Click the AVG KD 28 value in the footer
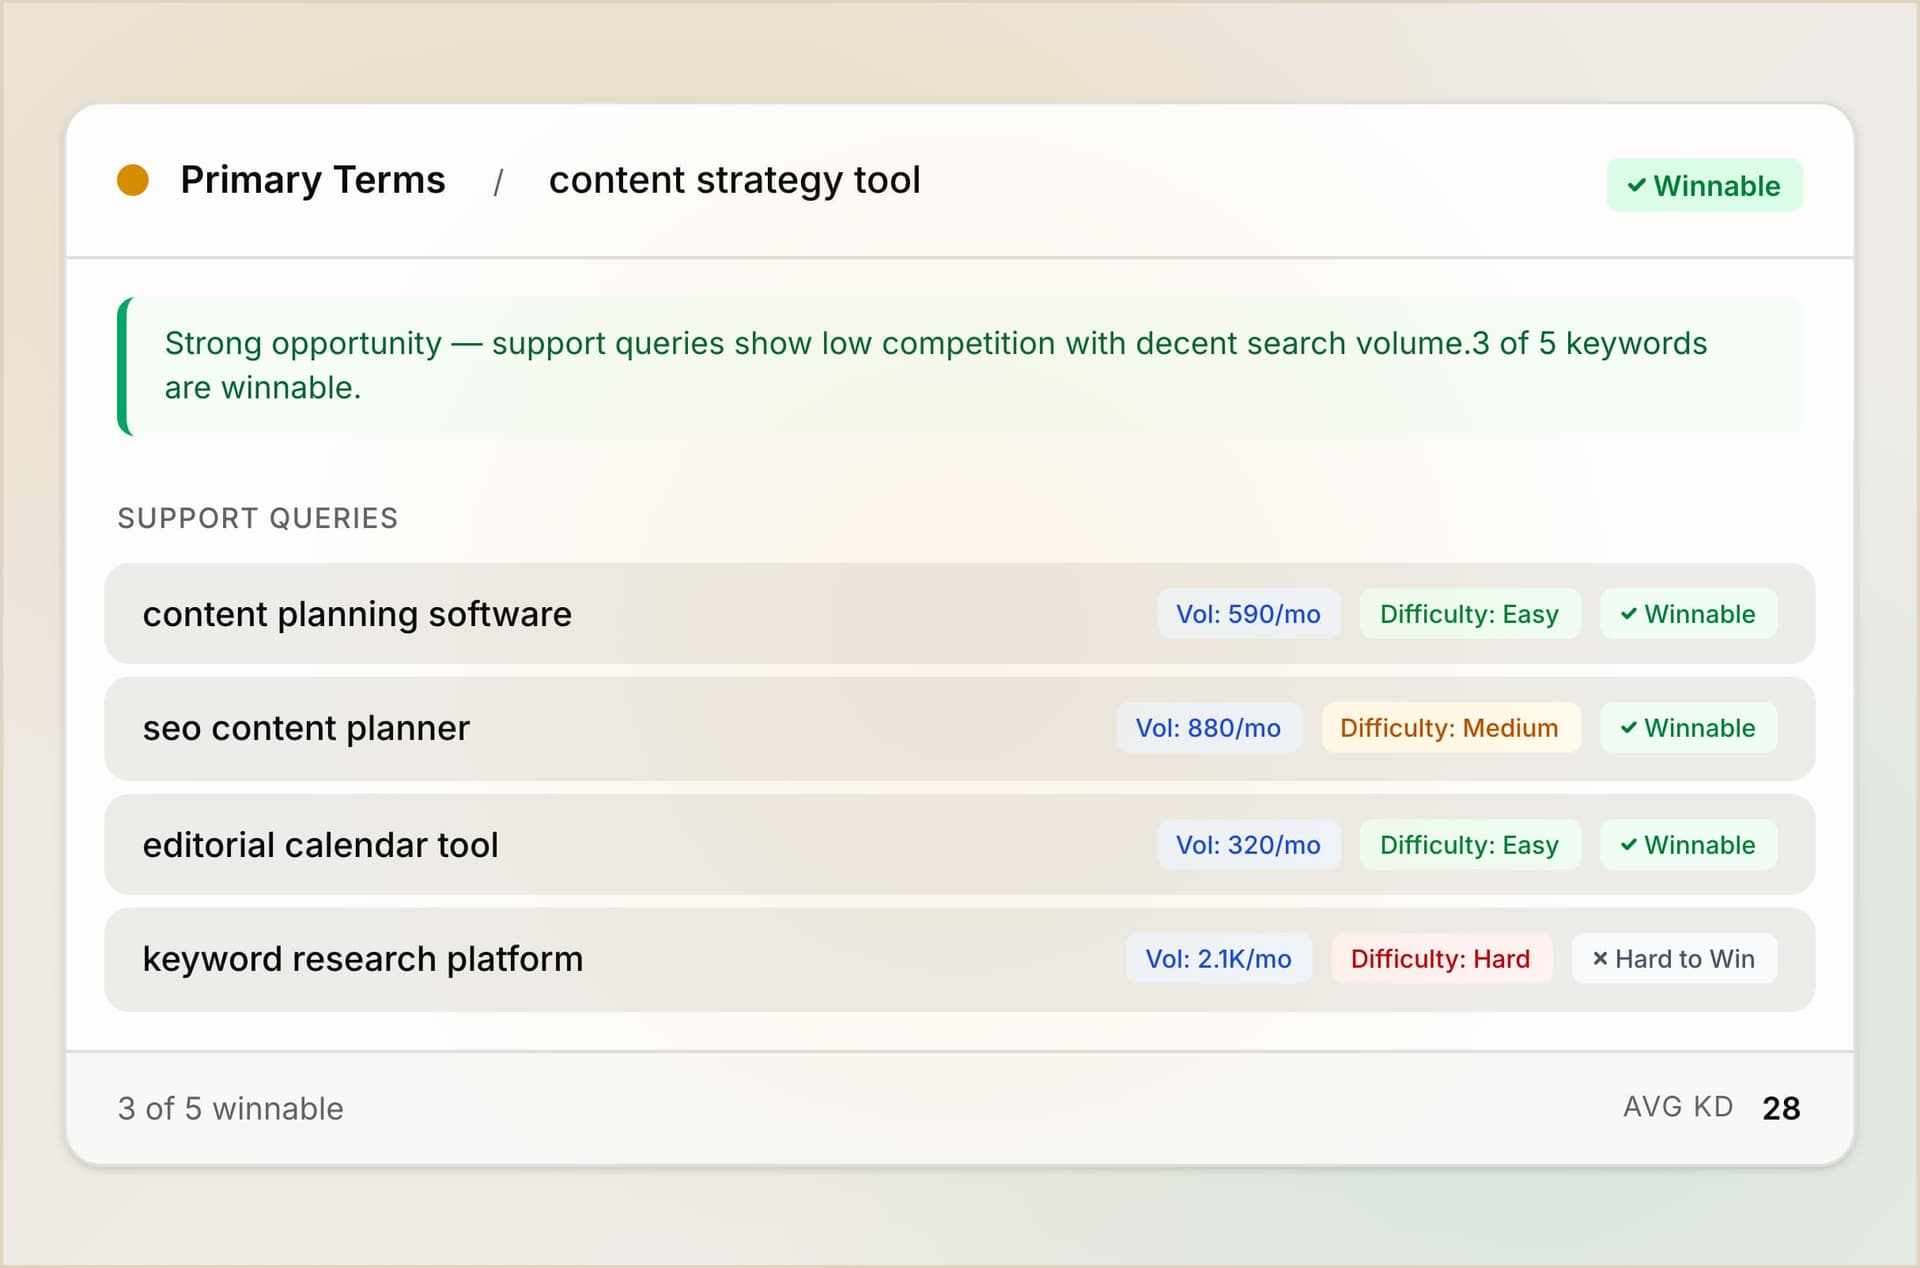 [x=1780, y=1108]
